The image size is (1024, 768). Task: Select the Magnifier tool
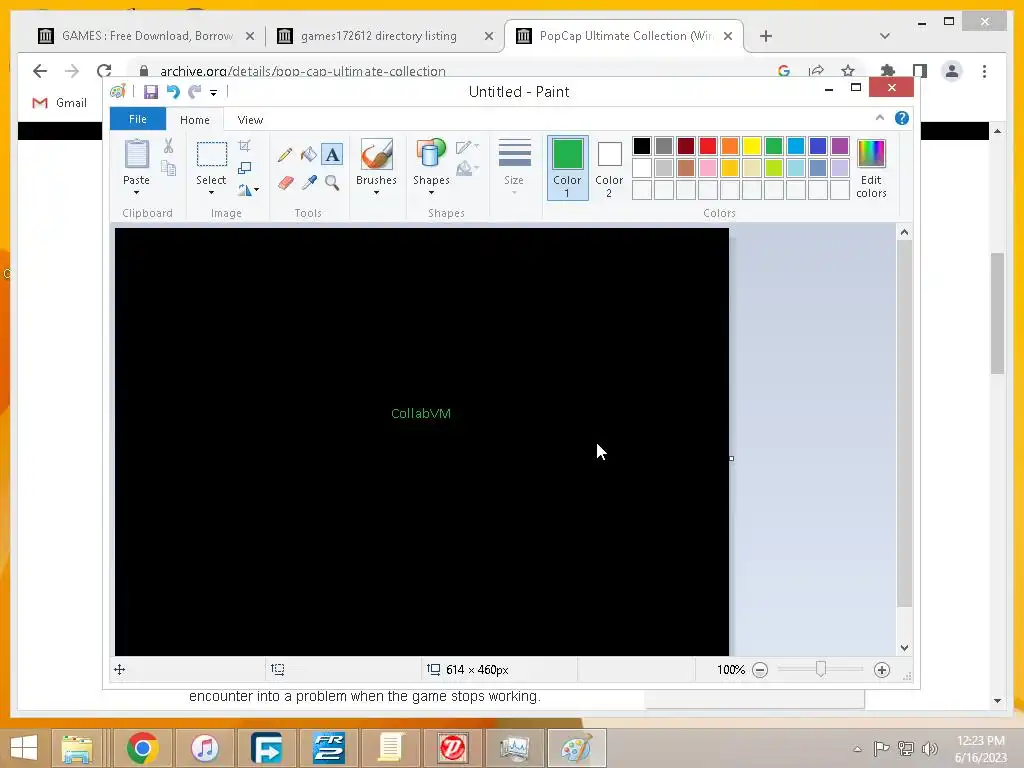coord(332,182)
